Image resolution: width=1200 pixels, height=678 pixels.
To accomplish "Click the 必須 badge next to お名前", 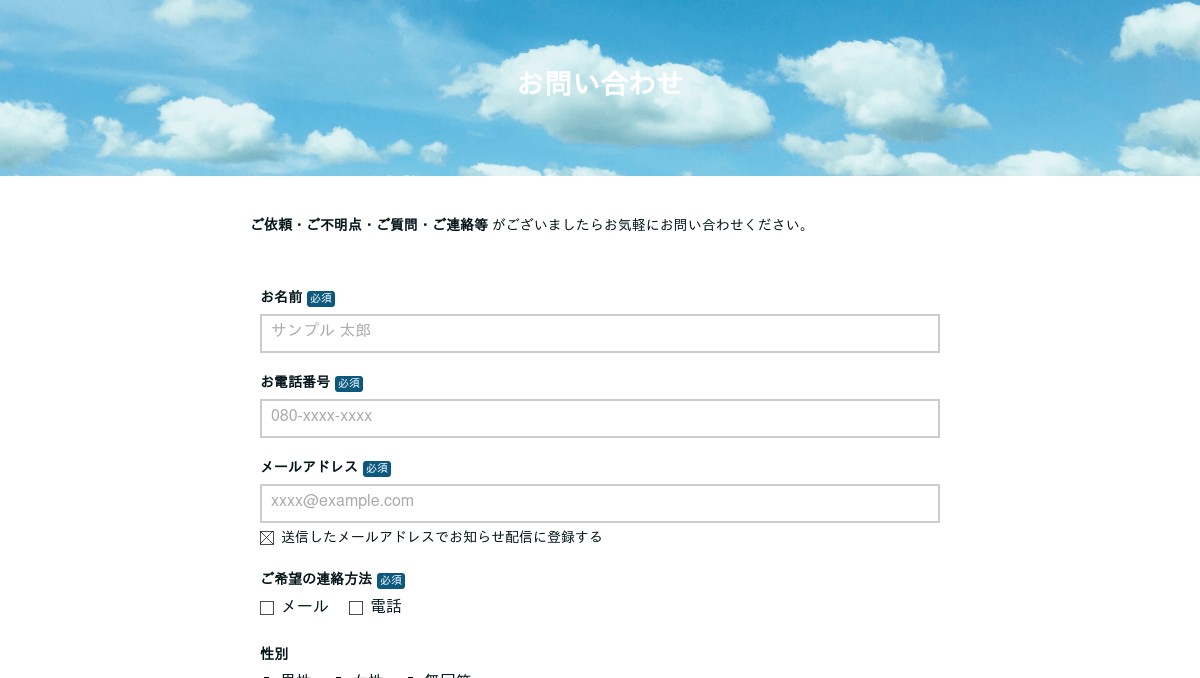I will pyautogui.click(x=321, y=298).
